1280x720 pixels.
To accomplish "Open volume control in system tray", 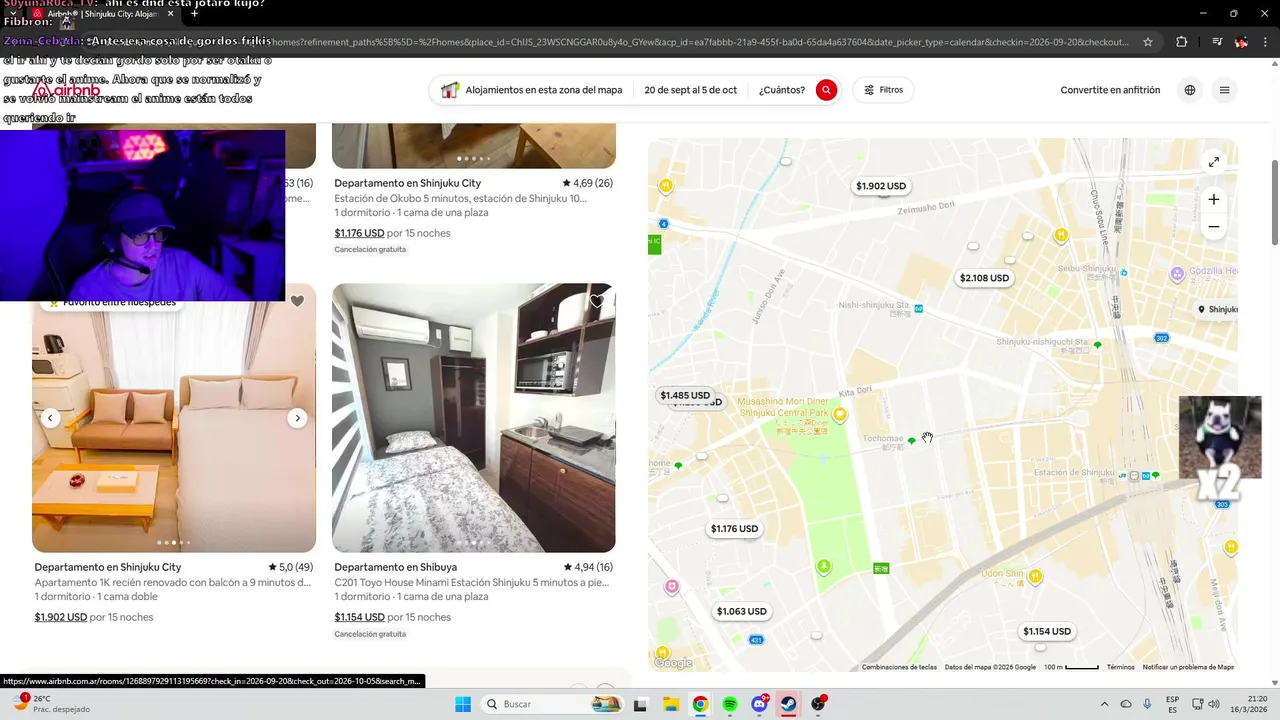I will pos(1213,704).
